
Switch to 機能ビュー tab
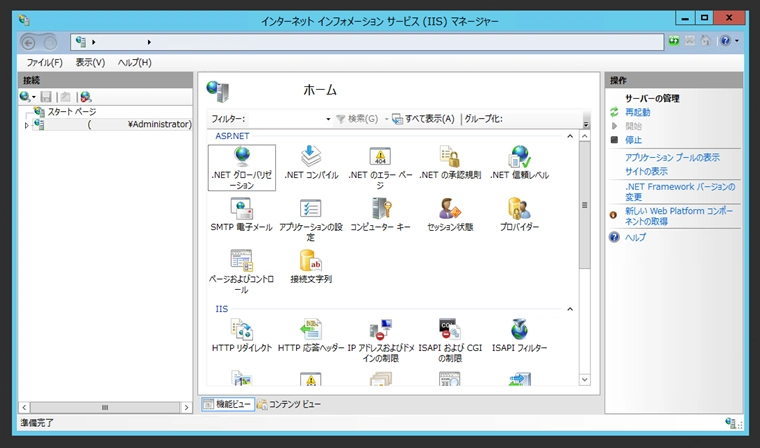tap(228, 404)
